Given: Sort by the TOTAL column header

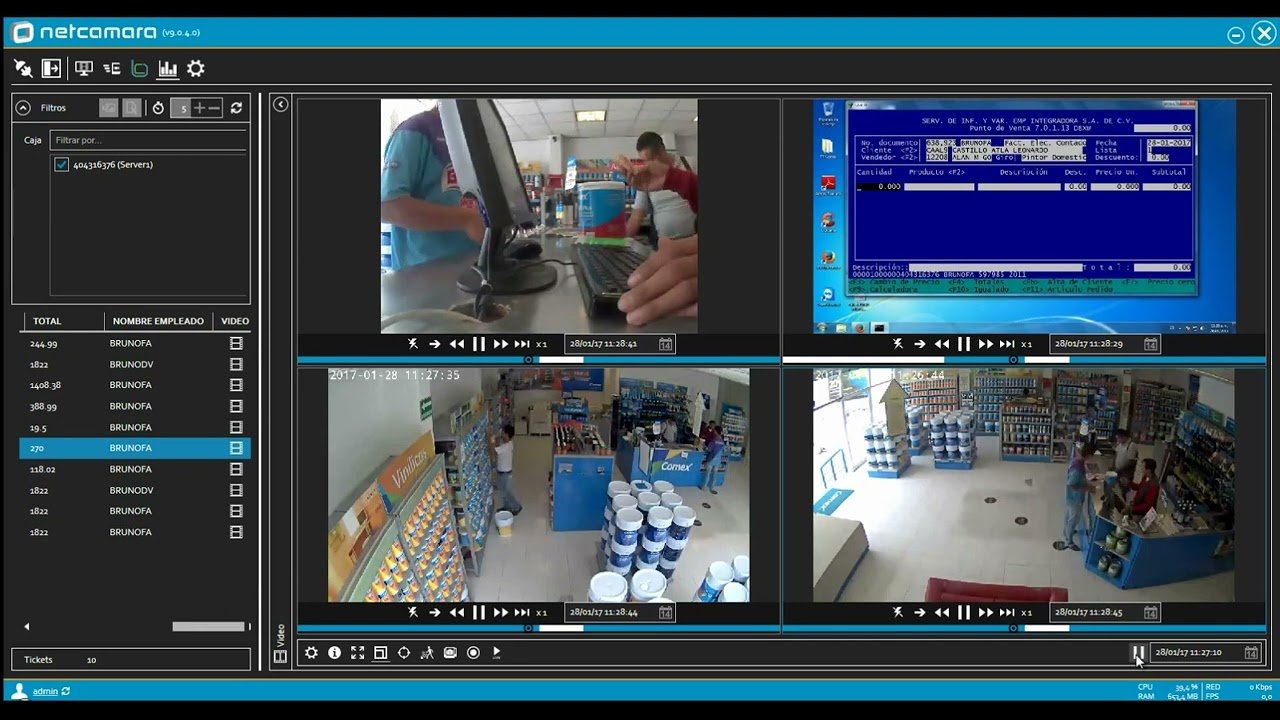Looking at the screenshot, I should pyautogui.click(x=47, y=321).
